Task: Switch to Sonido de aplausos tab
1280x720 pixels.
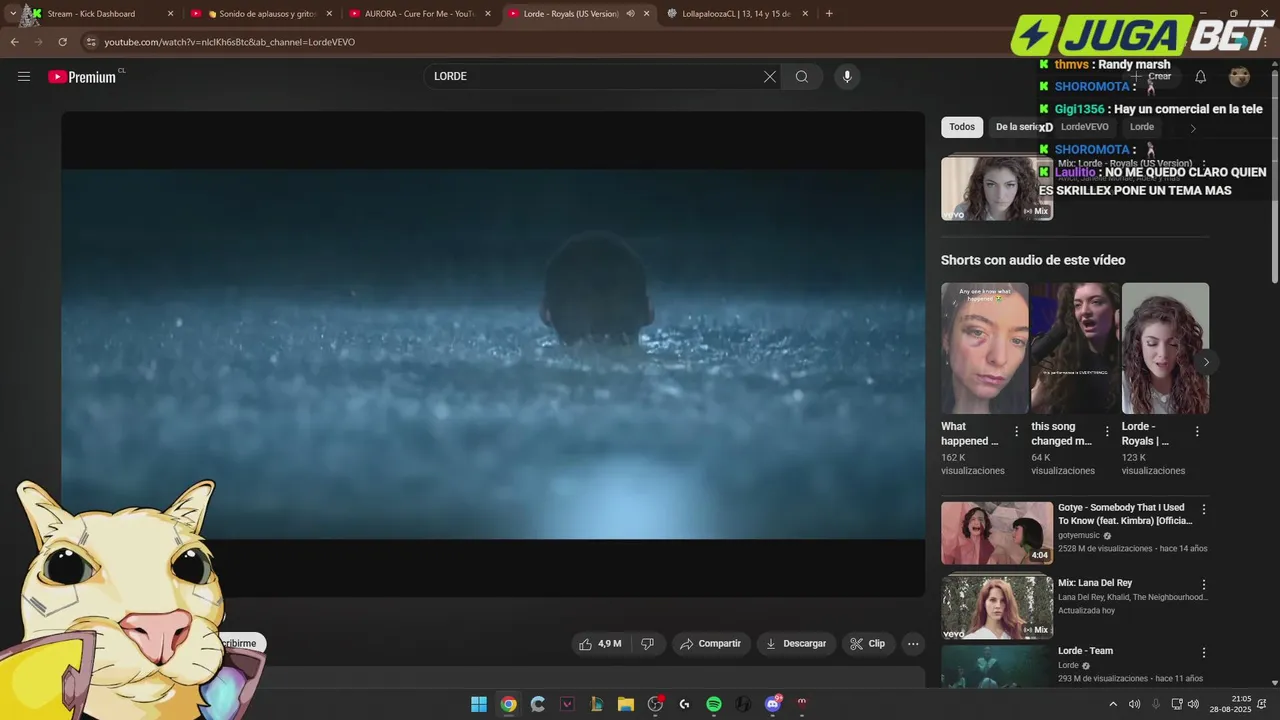Action: coord(261,14)
